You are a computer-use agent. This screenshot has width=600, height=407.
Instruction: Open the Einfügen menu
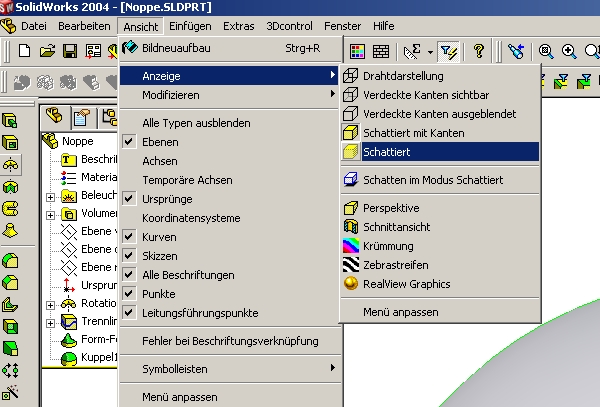190,26
